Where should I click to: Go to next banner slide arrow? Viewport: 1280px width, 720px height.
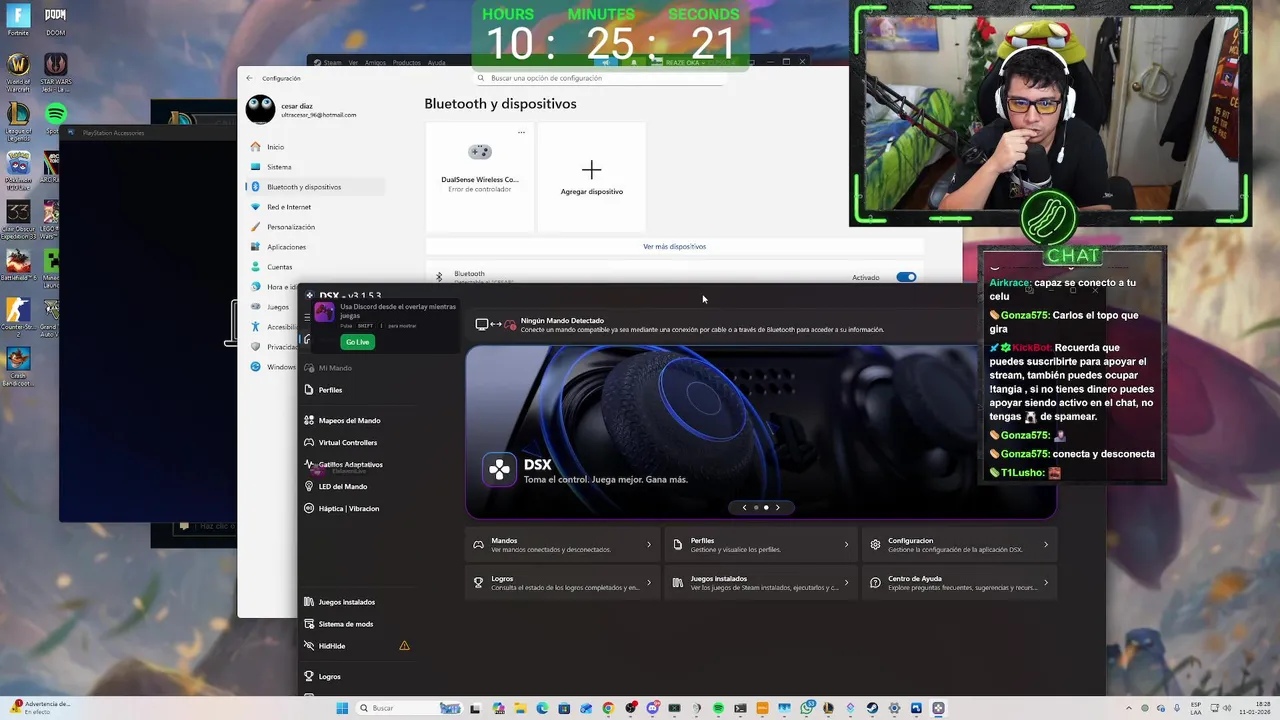[777, 507]
